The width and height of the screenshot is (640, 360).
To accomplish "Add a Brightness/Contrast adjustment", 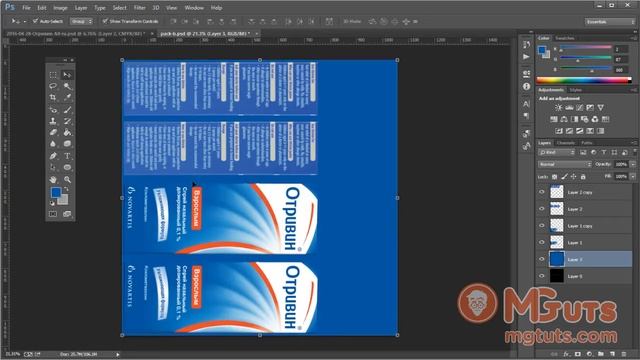I will click(558, 108).
